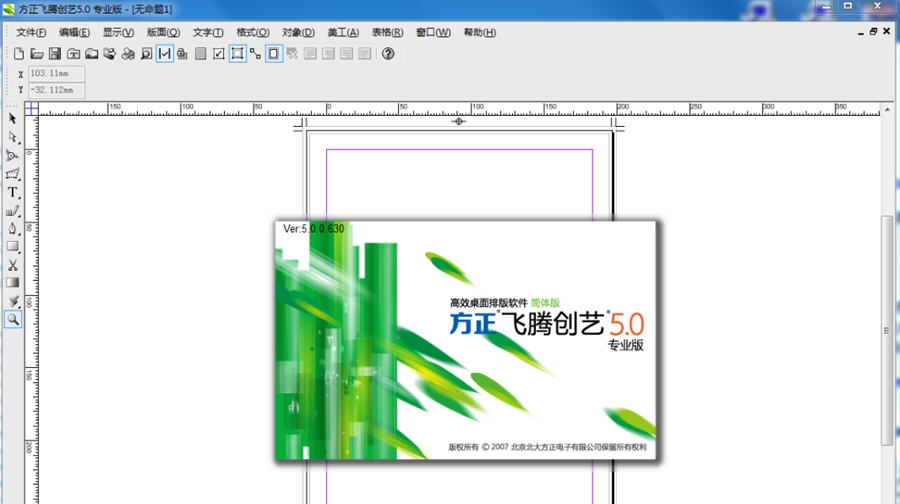Click the scrollbar up arrow
The image size is (900, 504).
pos(887,109)
